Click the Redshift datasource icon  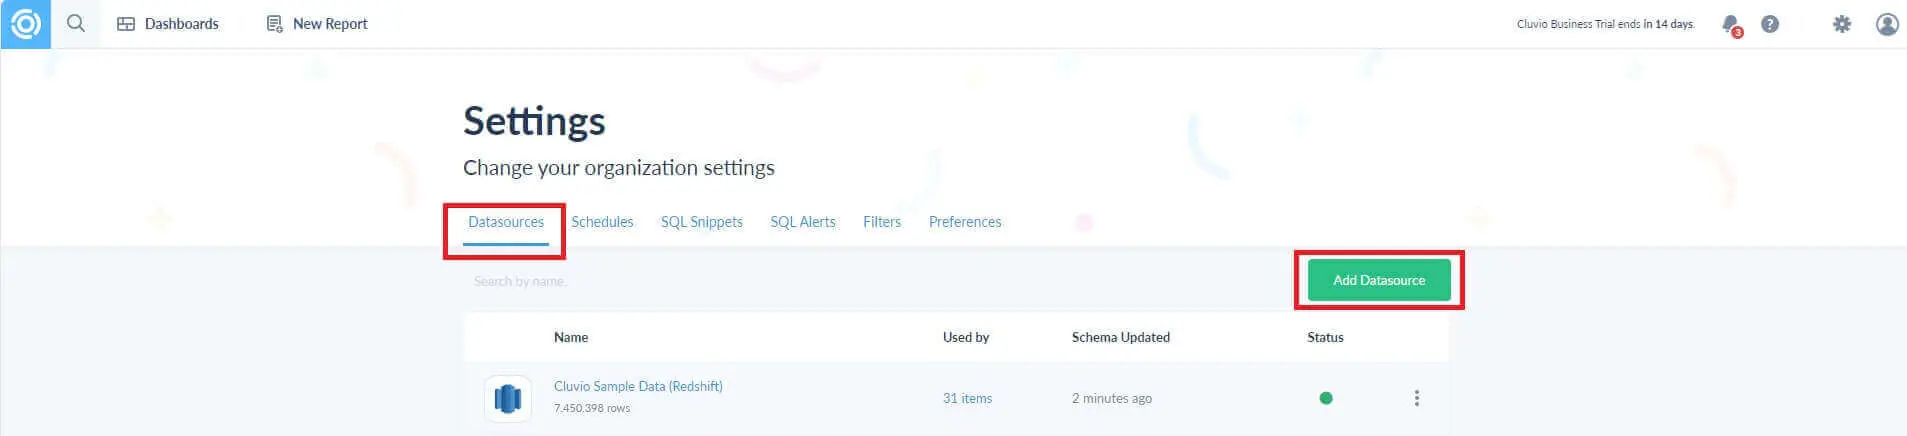(x=508, y=398)
